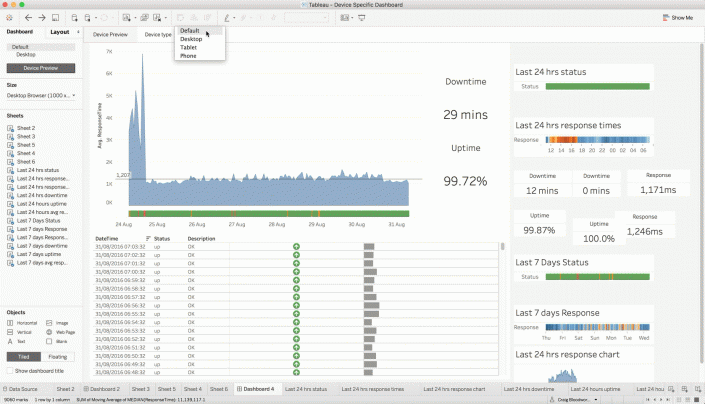Click the Highlight pen toolbar icon
This screenshot has height=404, width=705.
[227, 18]
